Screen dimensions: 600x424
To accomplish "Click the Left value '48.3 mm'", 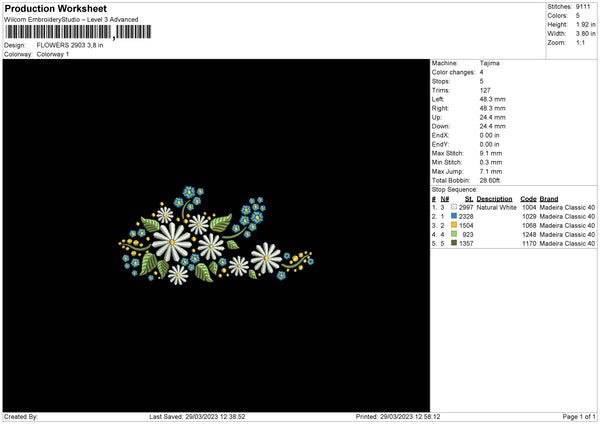I will pyautogui.click(x=492, y=99).
